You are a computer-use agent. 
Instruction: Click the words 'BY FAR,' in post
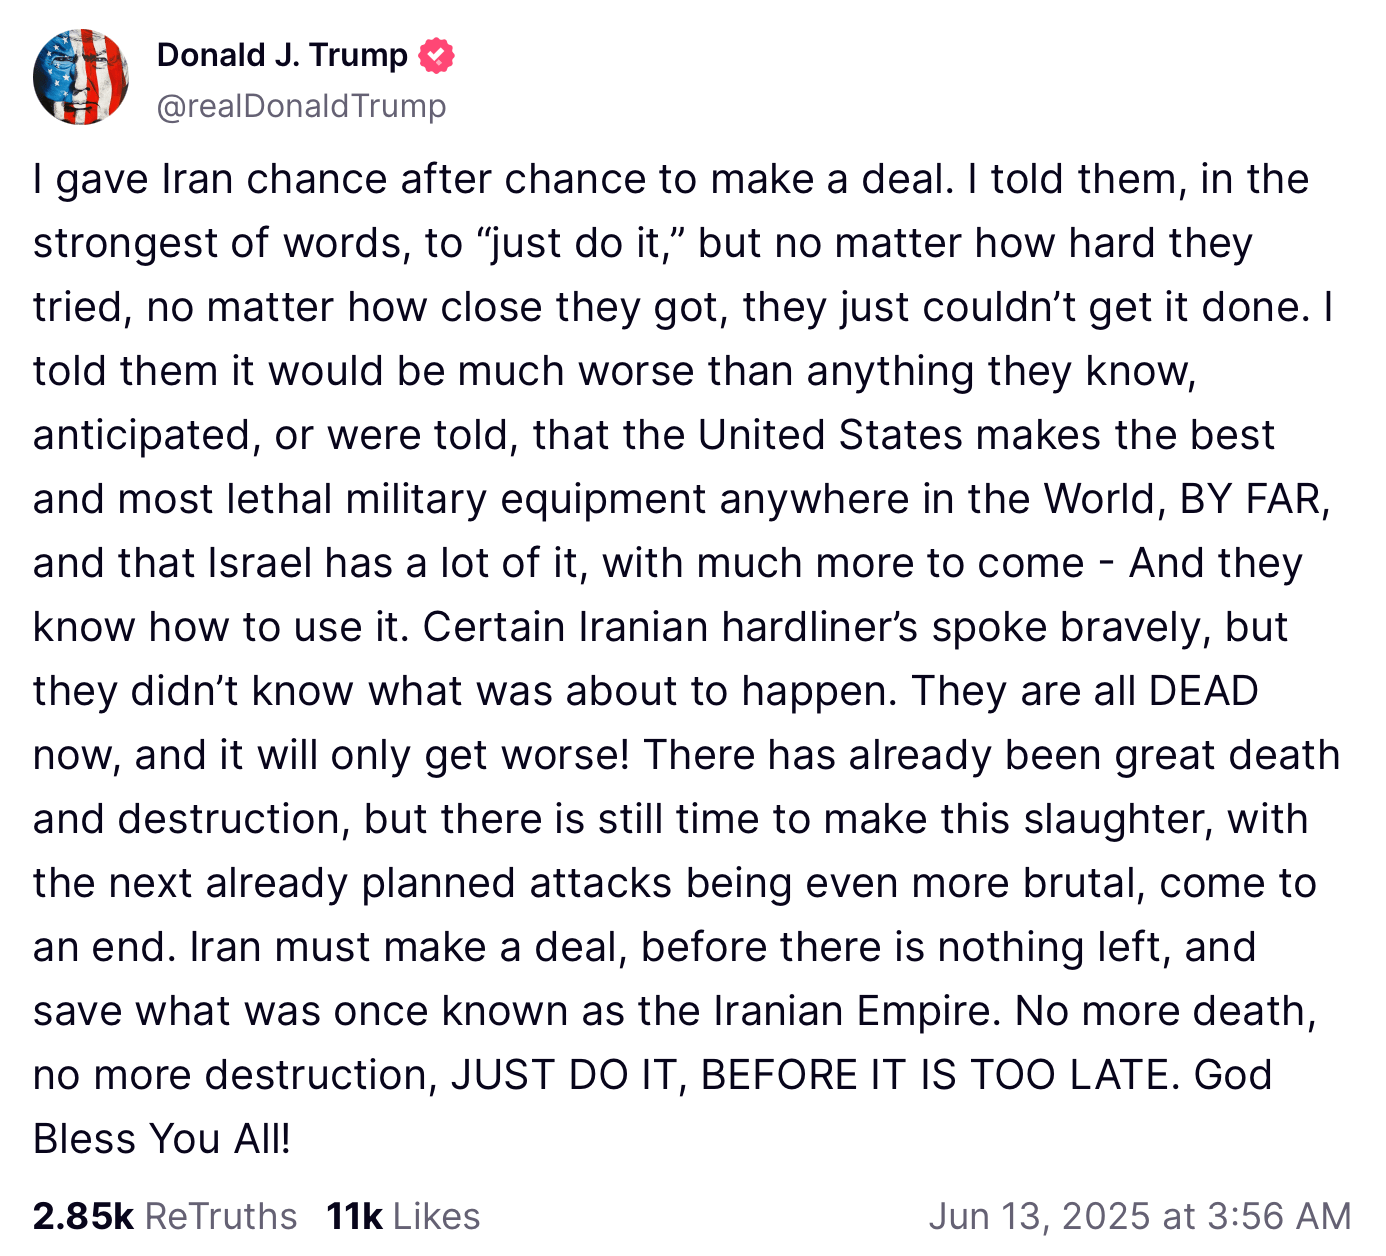1255,500
